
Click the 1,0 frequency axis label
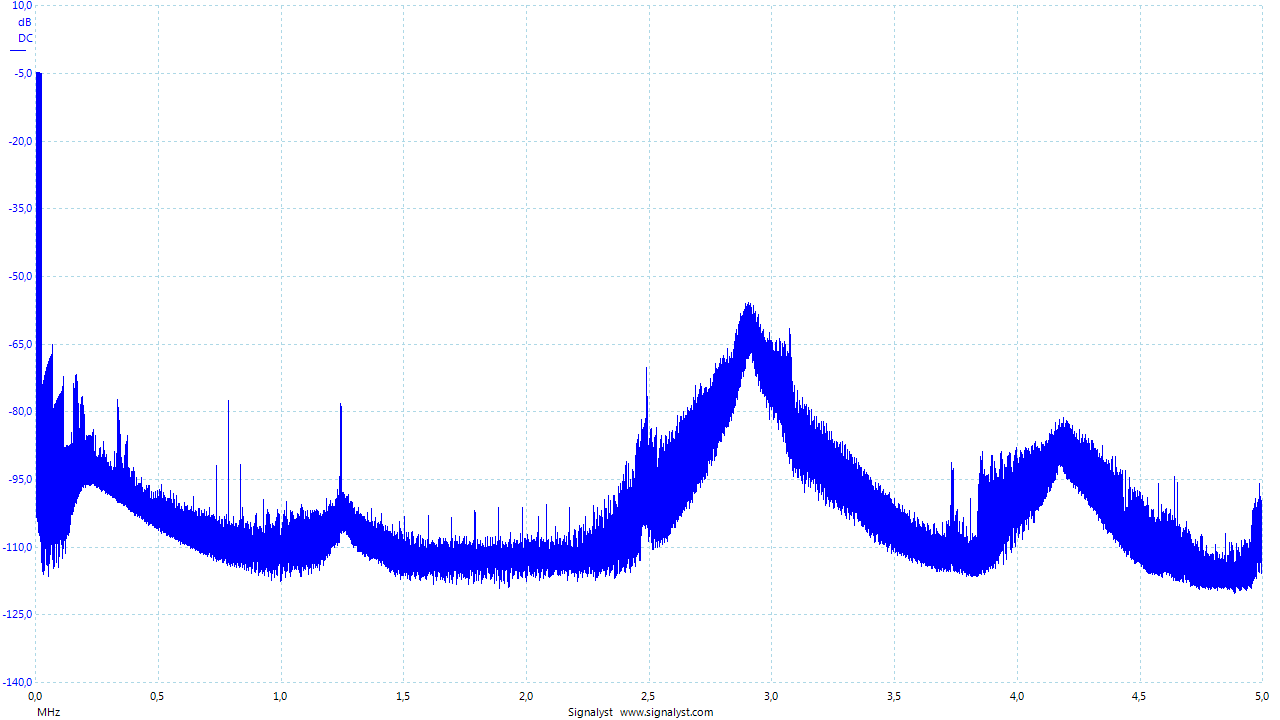pos(281,695)
